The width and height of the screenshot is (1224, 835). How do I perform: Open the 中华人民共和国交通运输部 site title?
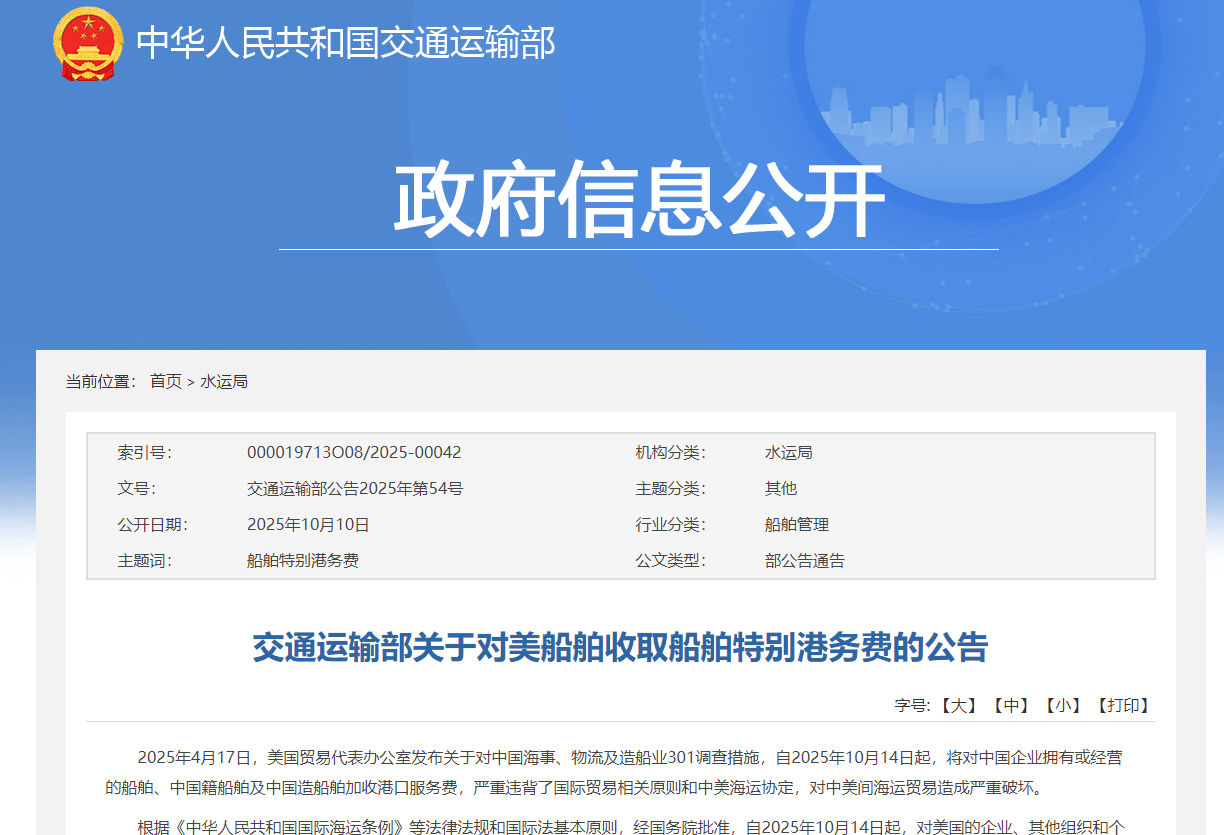pyautogui.click(x=345, y=43)
